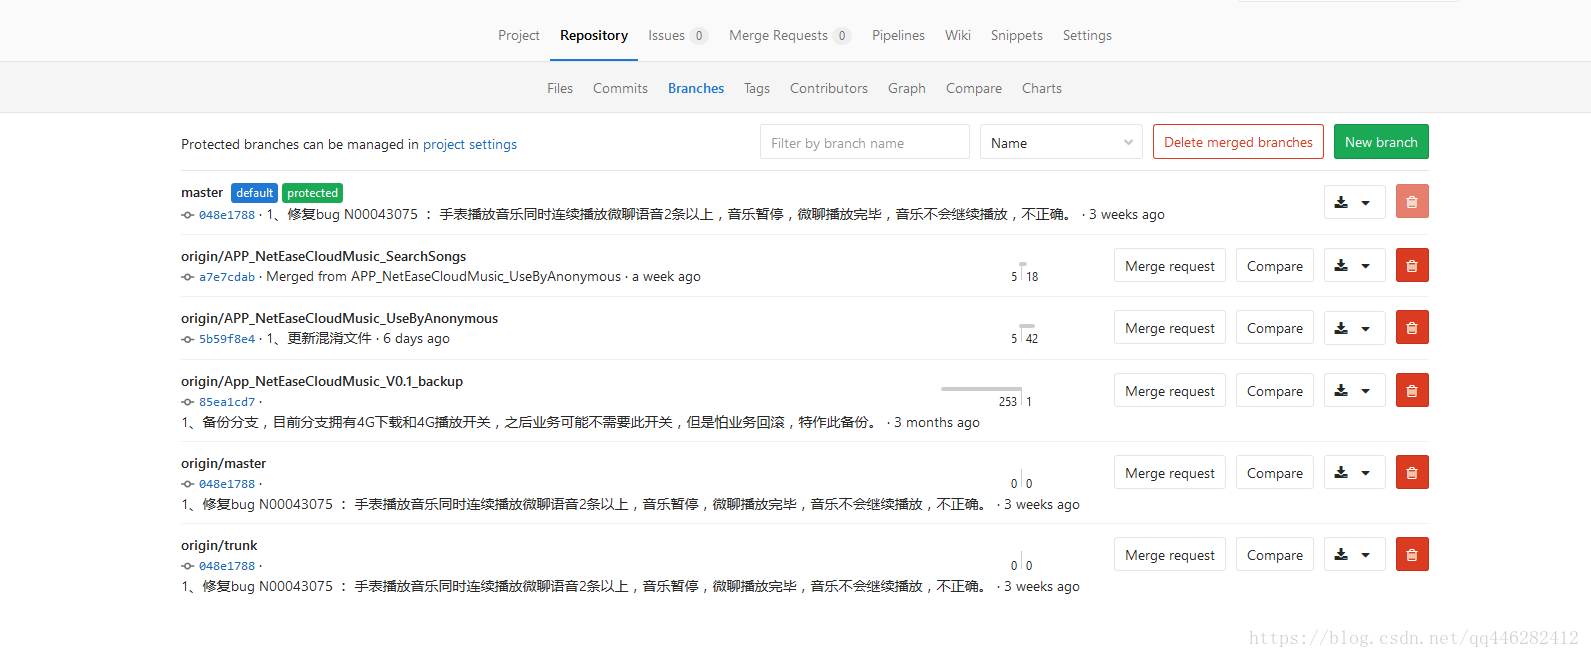Open the master branch name link
Viewport: 1591px width, 658px height.
tap(202, 192)
